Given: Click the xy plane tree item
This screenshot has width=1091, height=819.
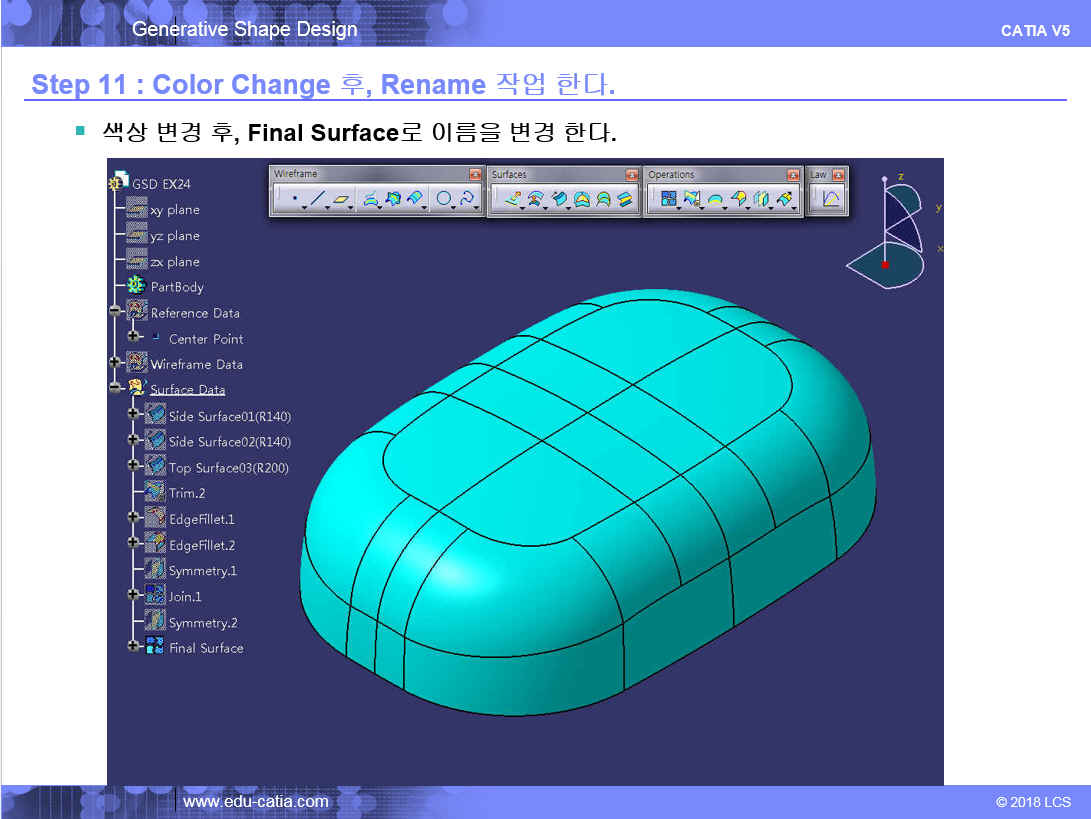Looking at the screenshot, I should point(174,210).
